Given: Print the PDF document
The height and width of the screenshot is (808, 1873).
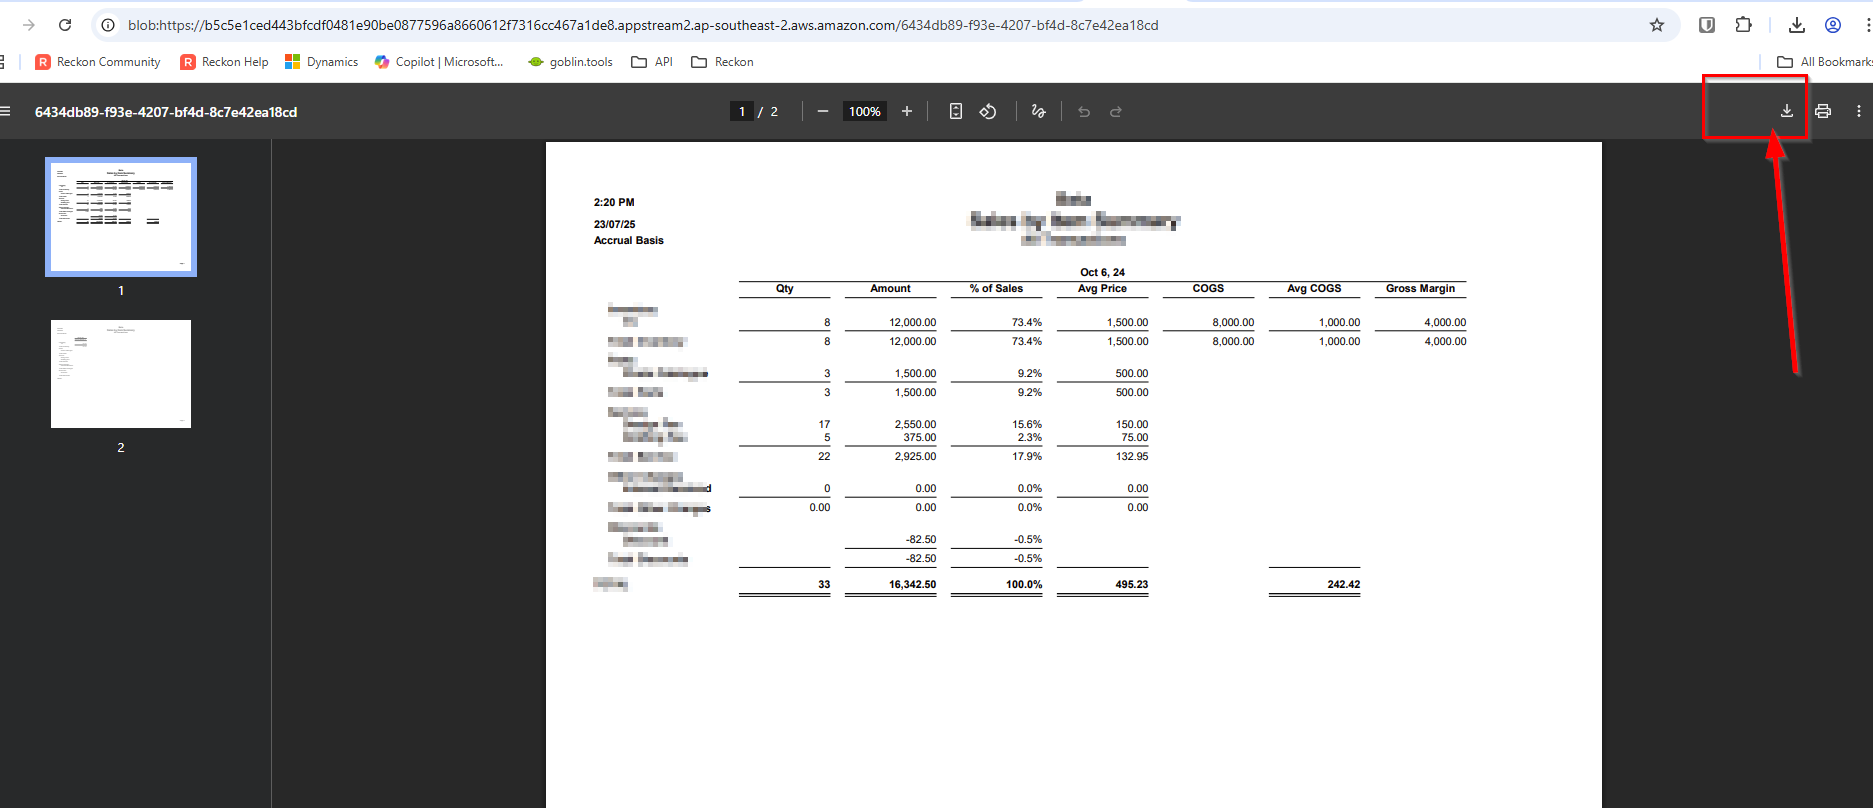Looking at the screenshot, I should coord(1823,111).
